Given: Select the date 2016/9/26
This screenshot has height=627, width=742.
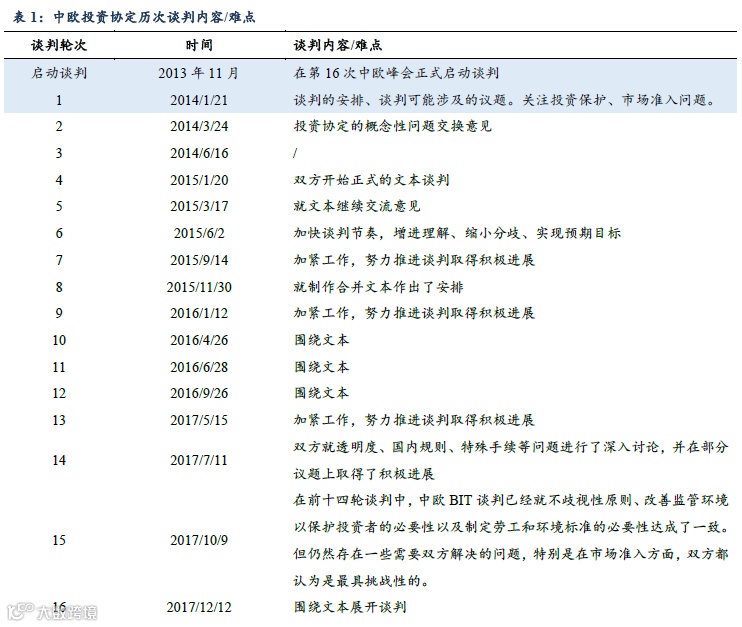Looking at the screenshot, I should pos(199,393).
